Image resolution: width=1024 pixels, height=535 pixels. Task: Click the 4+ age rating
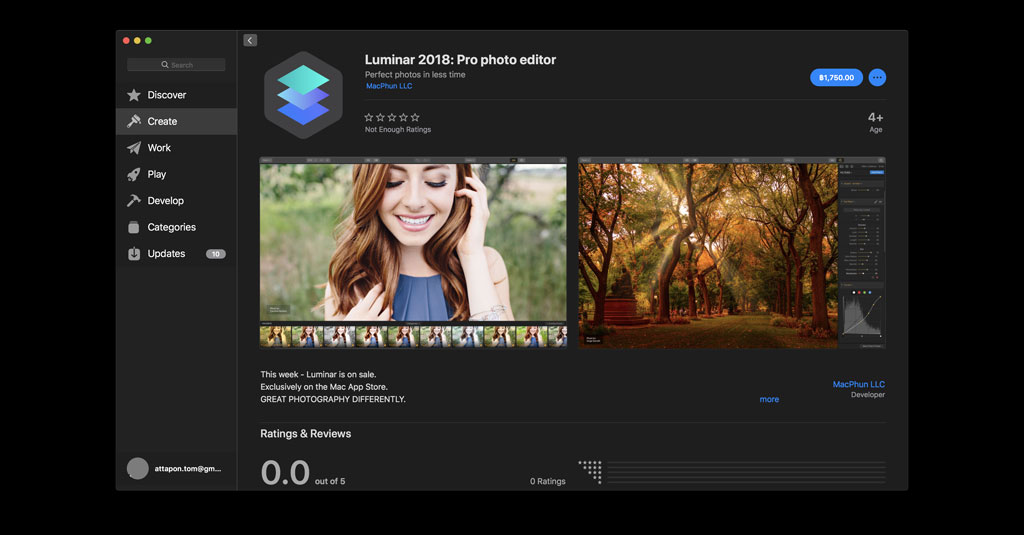(875, 118)
